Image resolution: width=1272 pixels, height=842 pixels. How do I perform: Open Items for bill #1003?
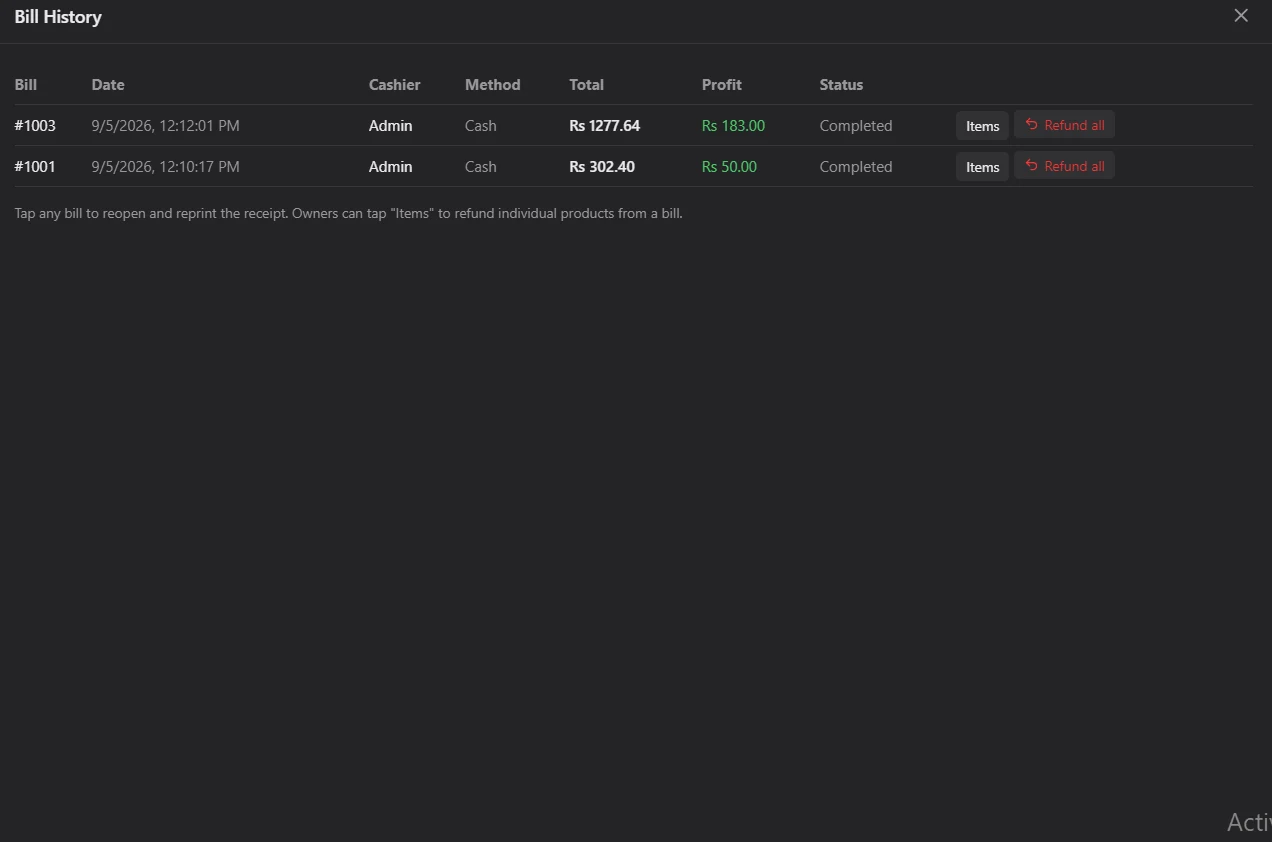(982, 126)
